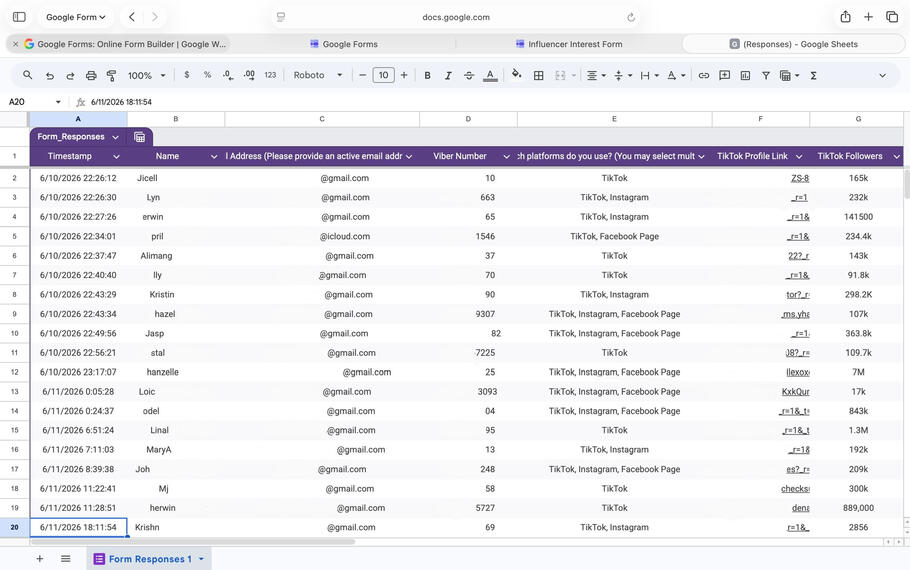910x570 pixels.
Task: Open TikTok profile link in hanzelle row
Action: 797,372
